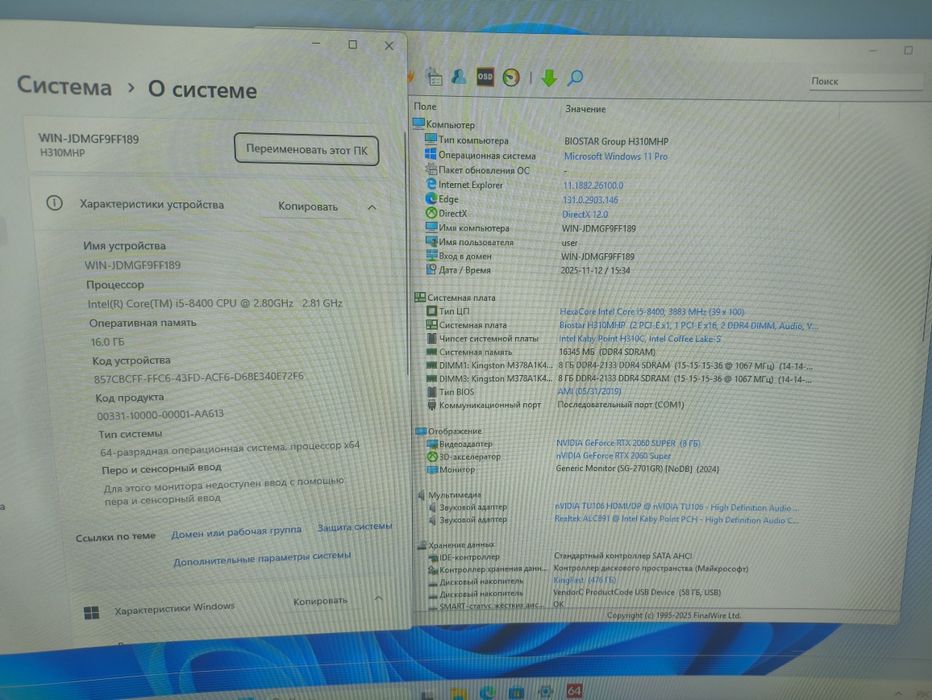The image size is (932, 700).
Task: Open the KingFast (476 ГБ) drive link
Action: [x=584, y=580]
